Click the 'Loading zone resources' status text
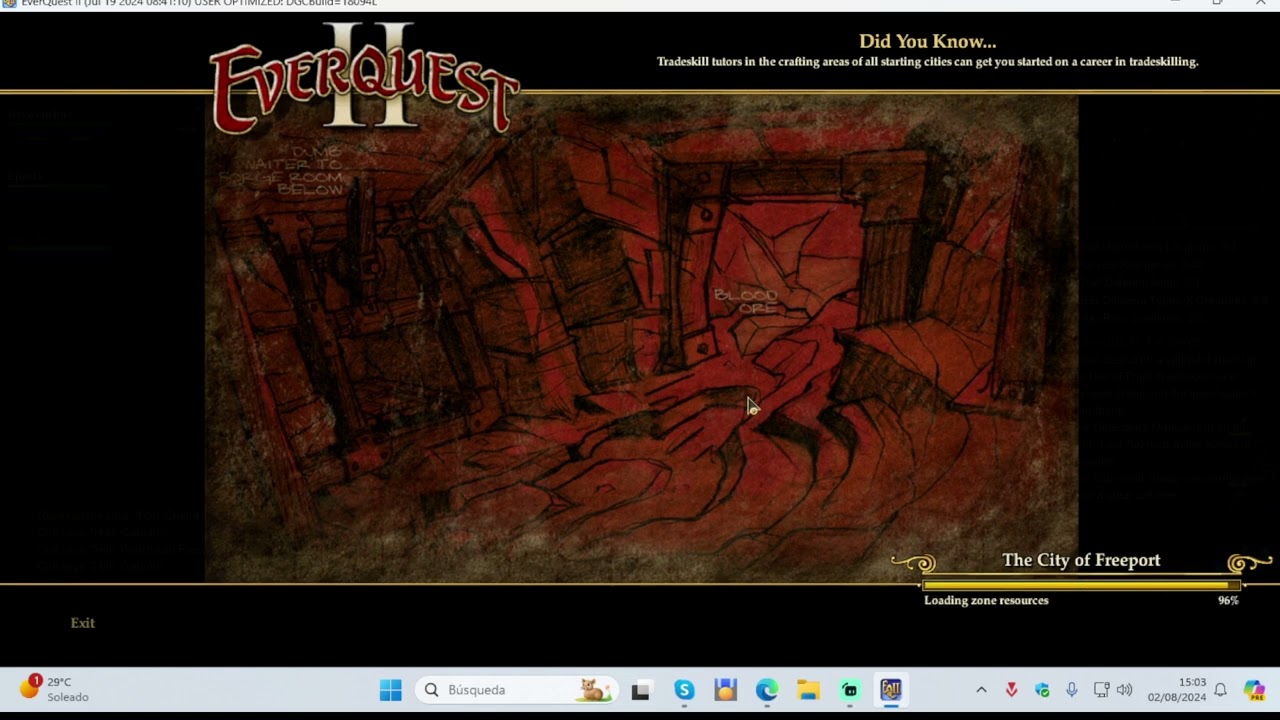 click(x=986, y=600)
